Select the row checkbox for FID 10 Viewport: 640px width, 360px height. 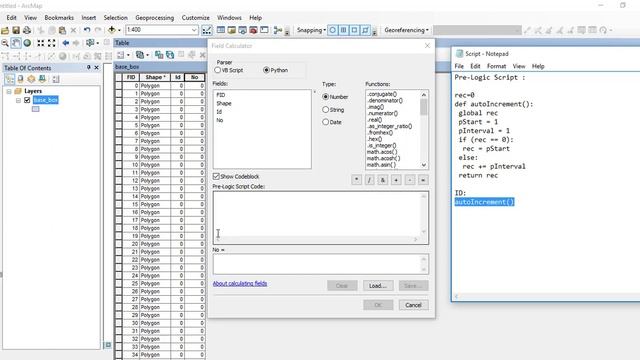[x=119, y=165]
